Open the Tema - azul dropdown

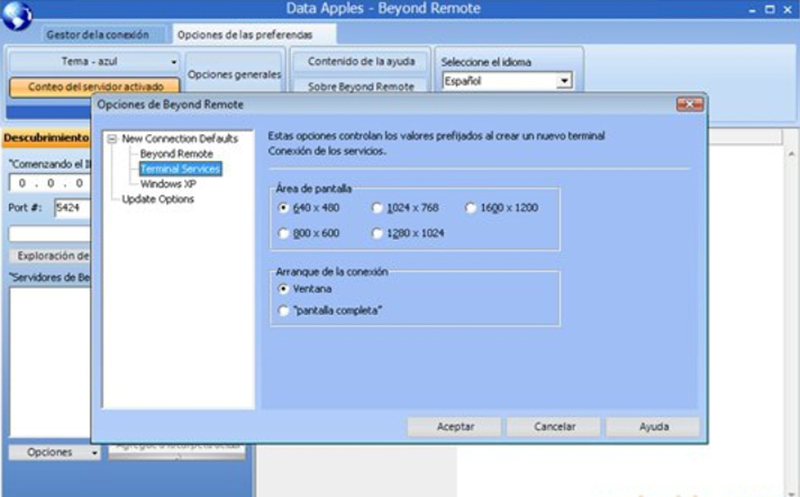click(95, 62)
